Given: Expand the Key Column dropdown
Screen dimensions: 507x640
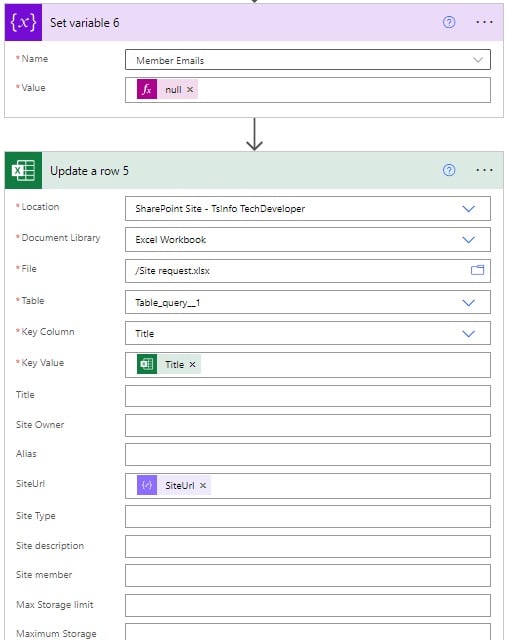Looking at the screenshot, I should [469, 333].
